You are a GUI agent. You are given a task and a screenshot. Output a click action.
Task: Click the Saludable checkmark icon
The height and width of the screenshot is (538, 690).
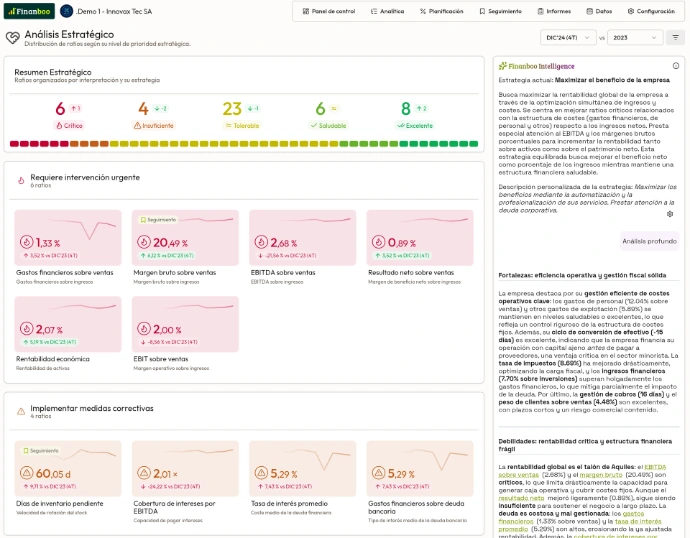(314, 126)
